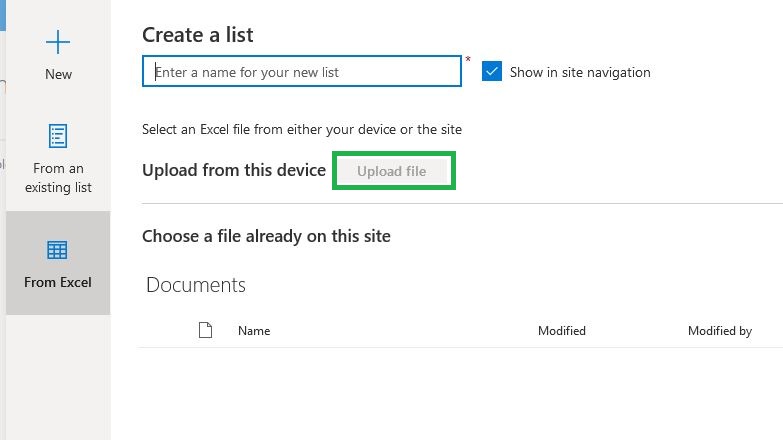The width and height of the screenshot is (783, 440).
Task: Click the From Excel grid icon
Action: (x=57, y=250)
